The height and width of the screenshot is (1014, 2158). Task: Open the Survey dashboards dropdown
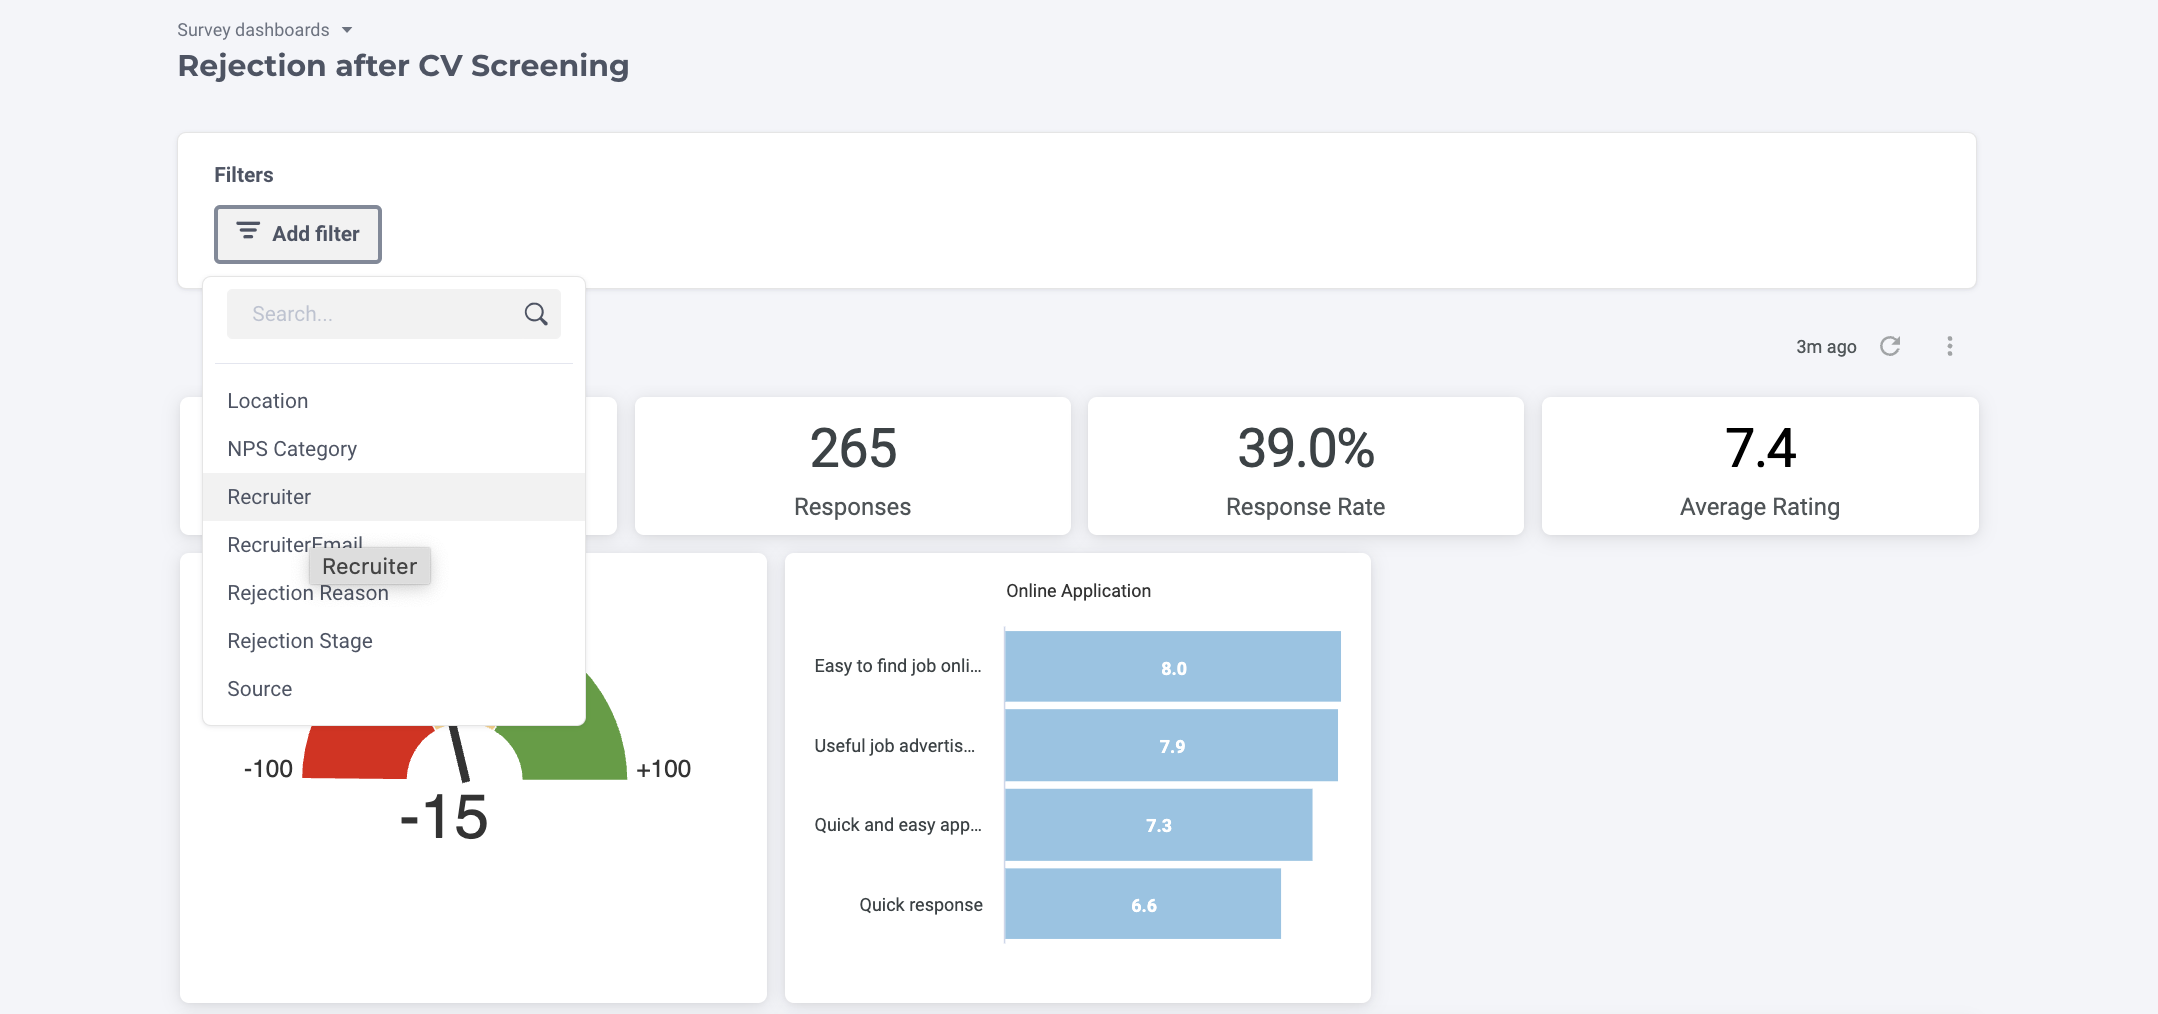[x=264, y=30]
